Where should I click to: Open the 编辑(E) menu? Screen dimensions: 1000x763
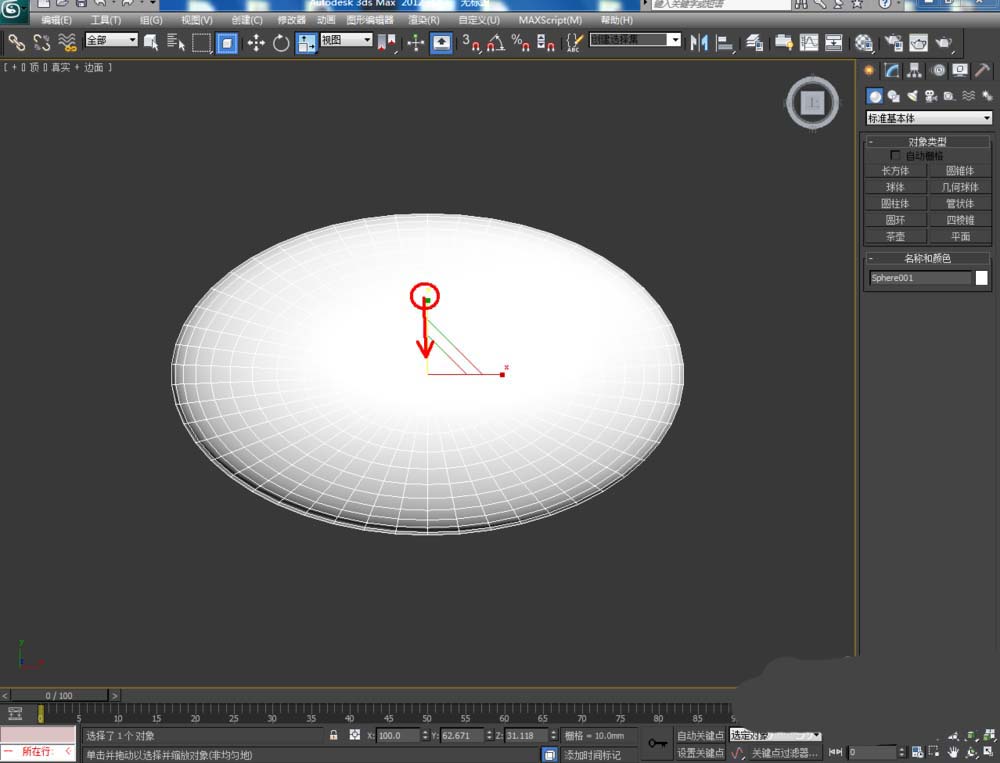coord(56,20)
